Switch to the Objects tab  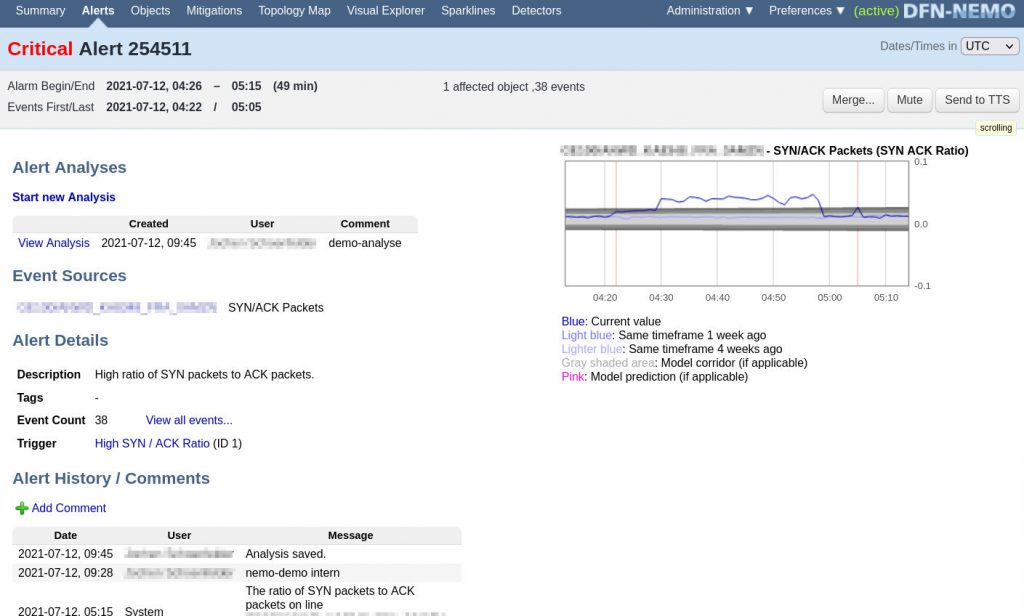[150, 11]
